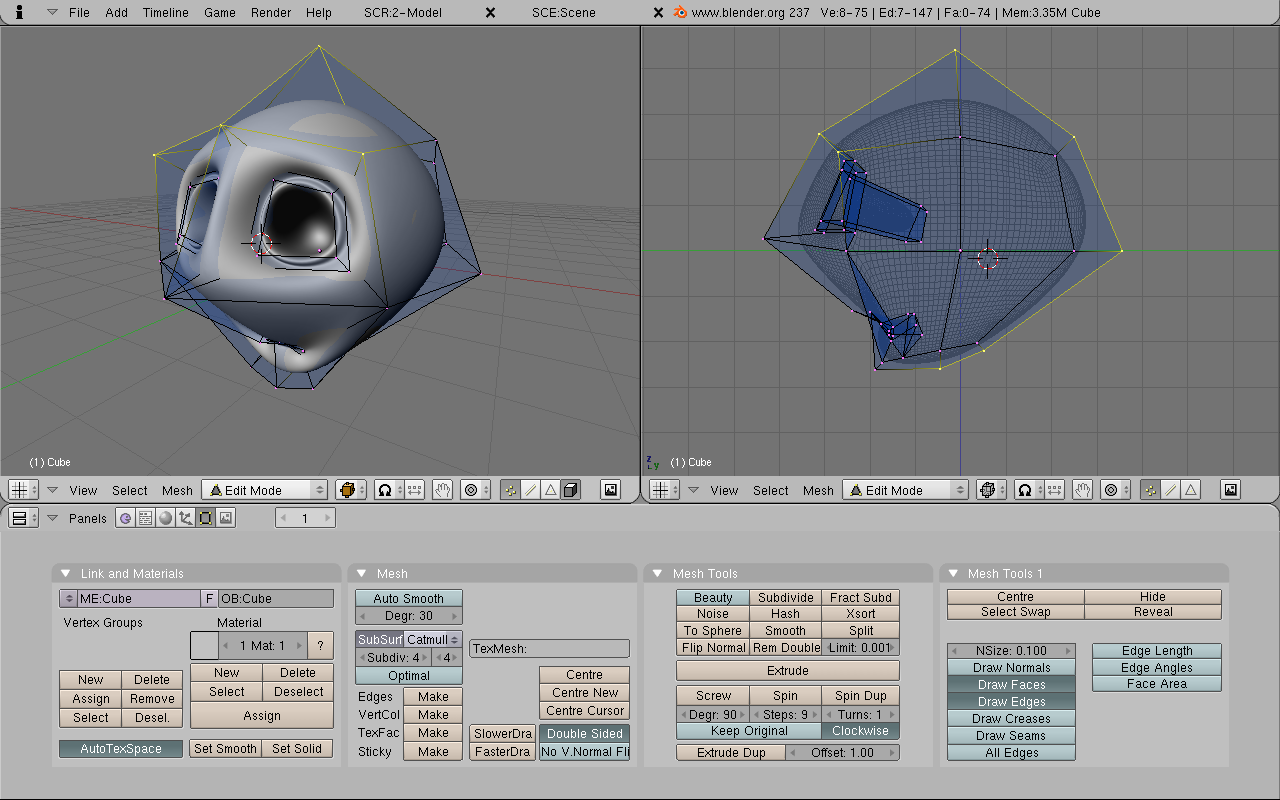This screenshot has height=800, width=1280.
Task: Click the info window type icon
Action: 19,12
